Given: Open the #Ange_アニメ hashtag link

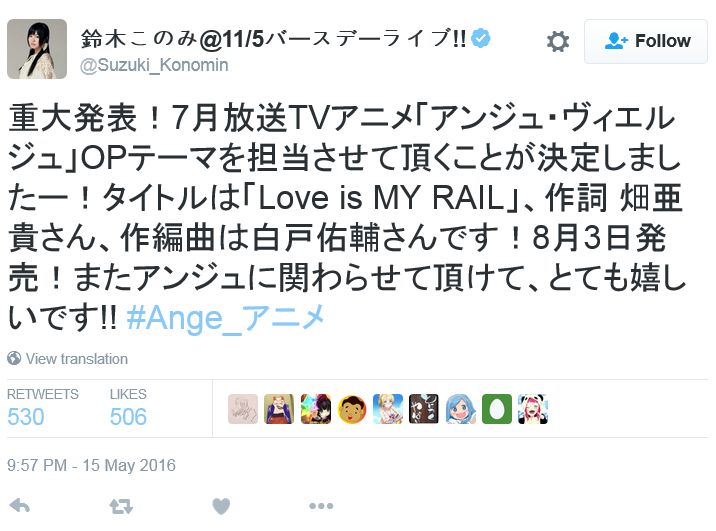Looking at the screenshot, I should [226, 318].
